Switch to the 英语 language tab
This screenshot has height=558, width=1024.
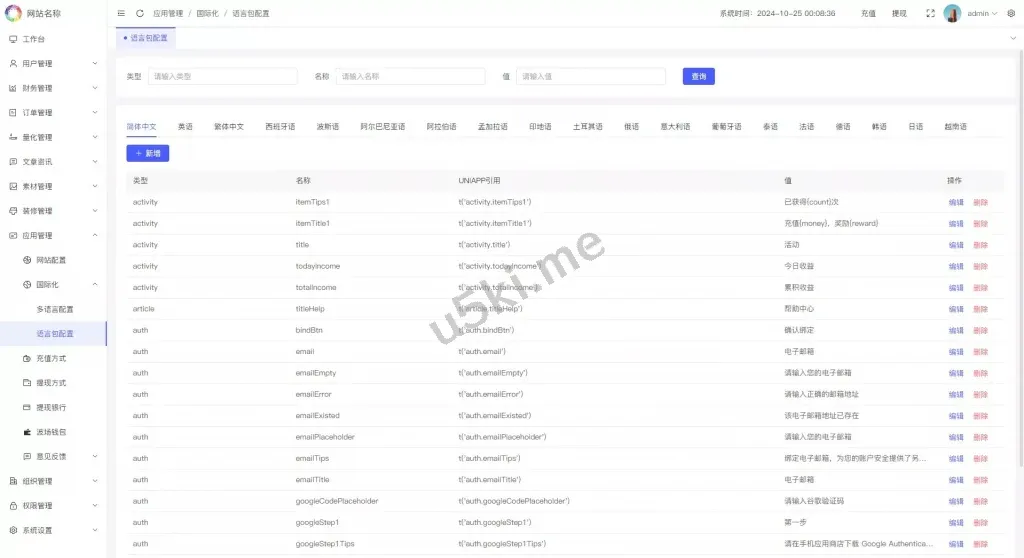[x=185, y=127]
